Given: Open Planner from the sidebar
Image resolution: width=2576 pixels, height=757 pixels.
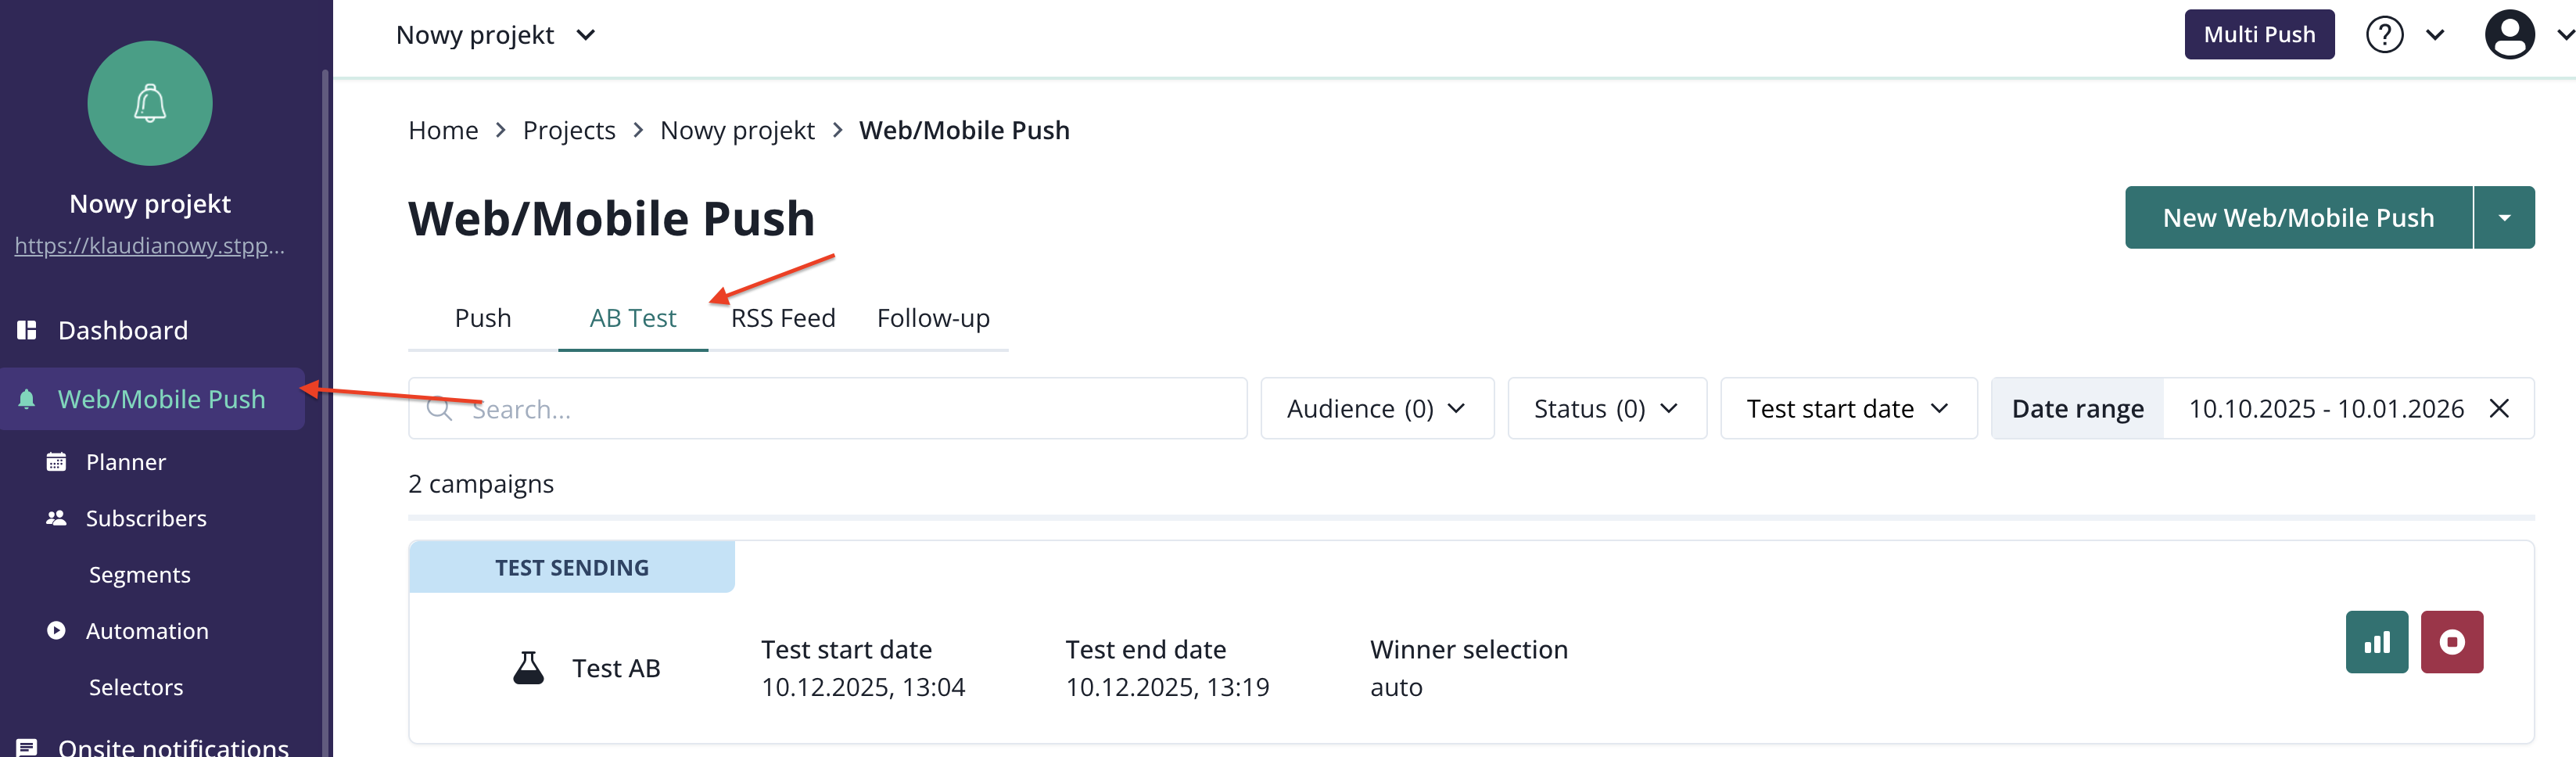Looking at the screenshot, I should point(125,462).
